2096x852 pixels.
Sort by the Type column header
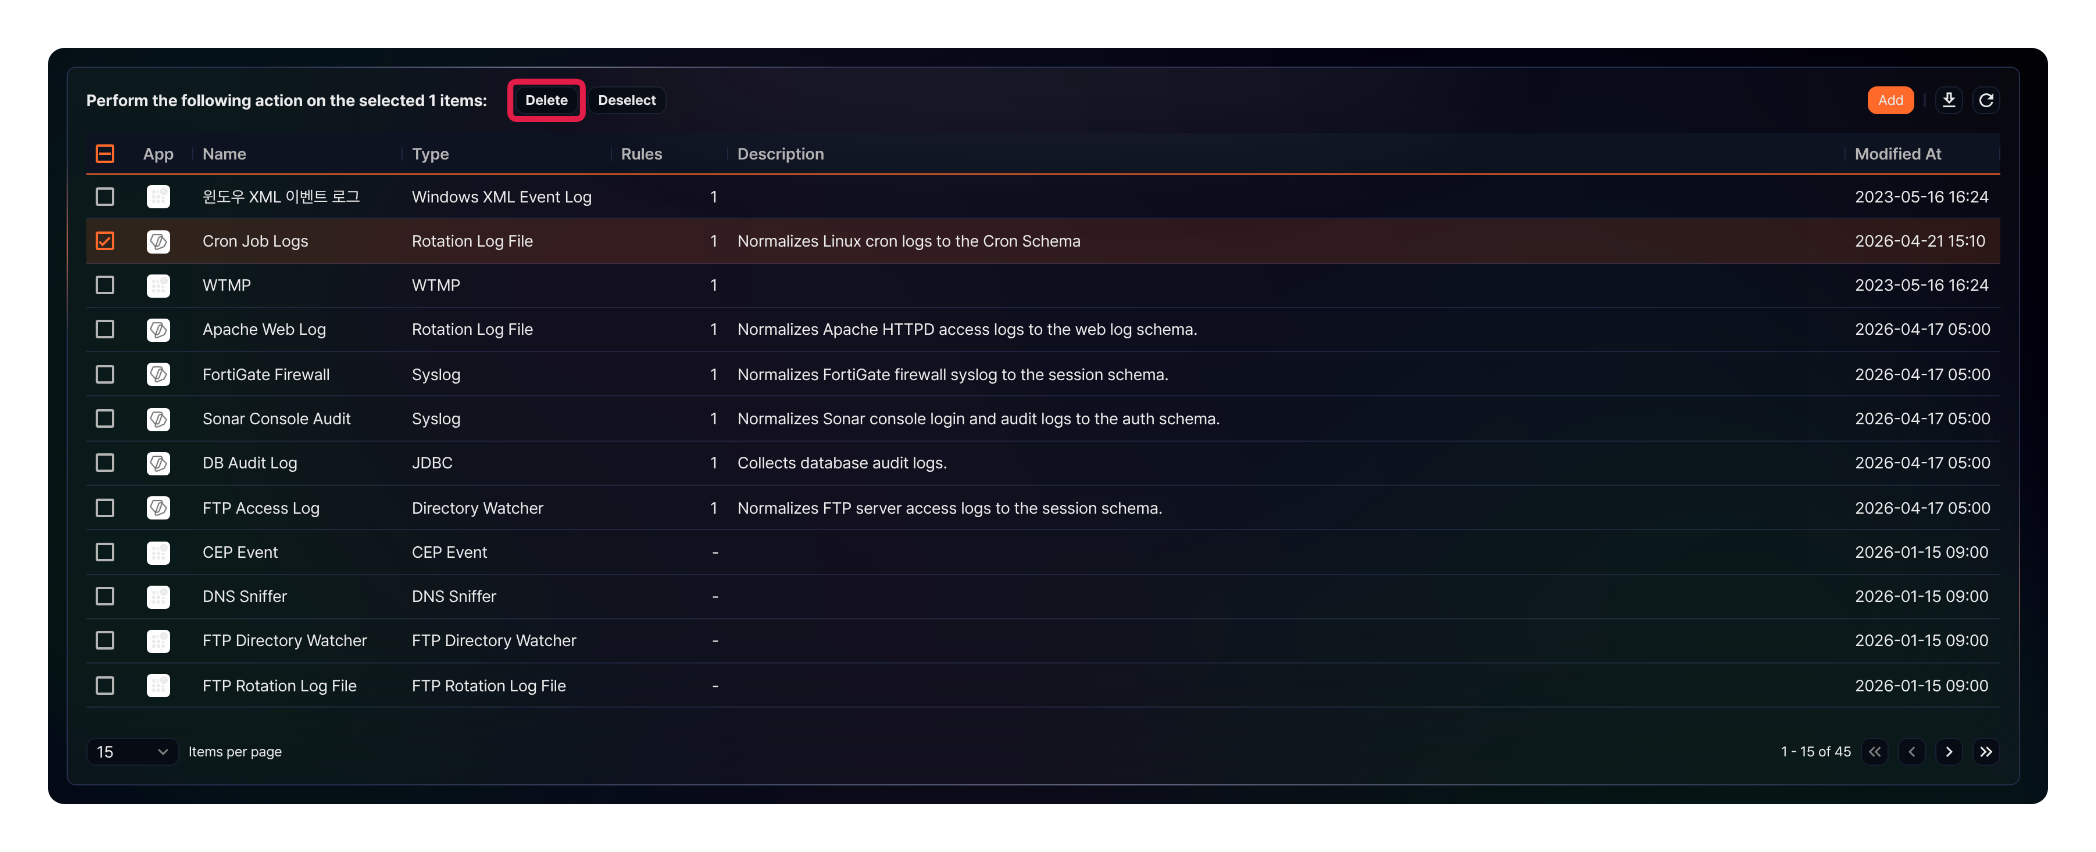pos(430,154)
